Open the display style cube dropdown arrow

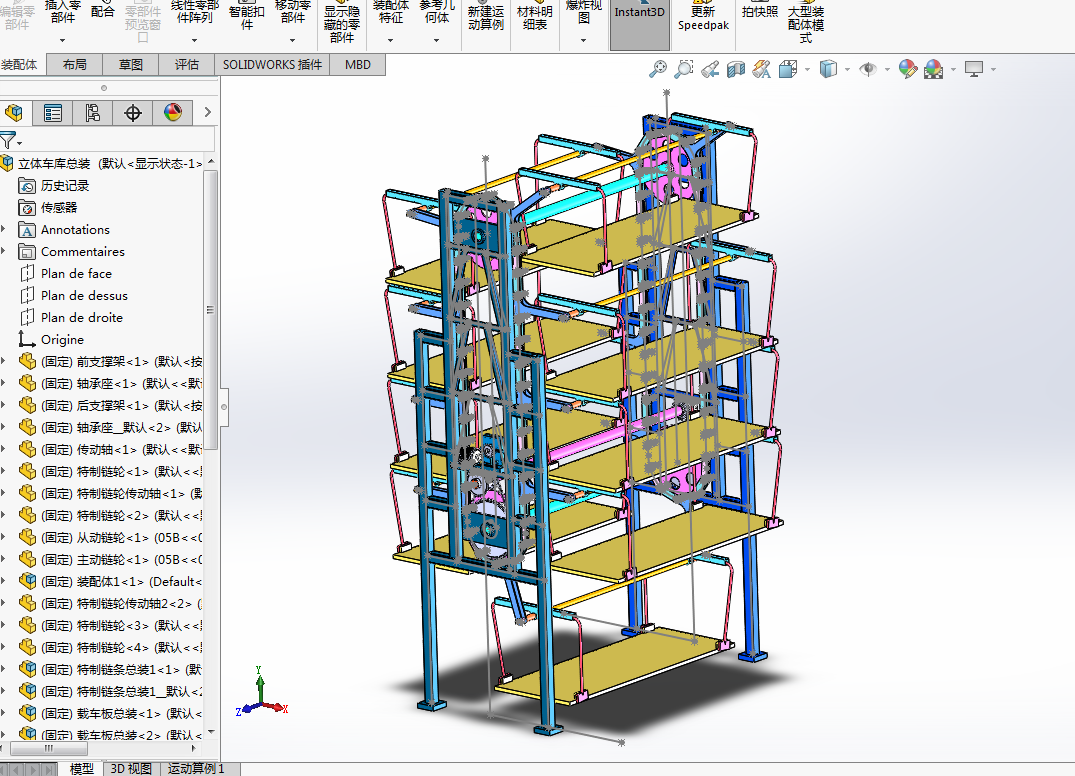click(848, 69)
